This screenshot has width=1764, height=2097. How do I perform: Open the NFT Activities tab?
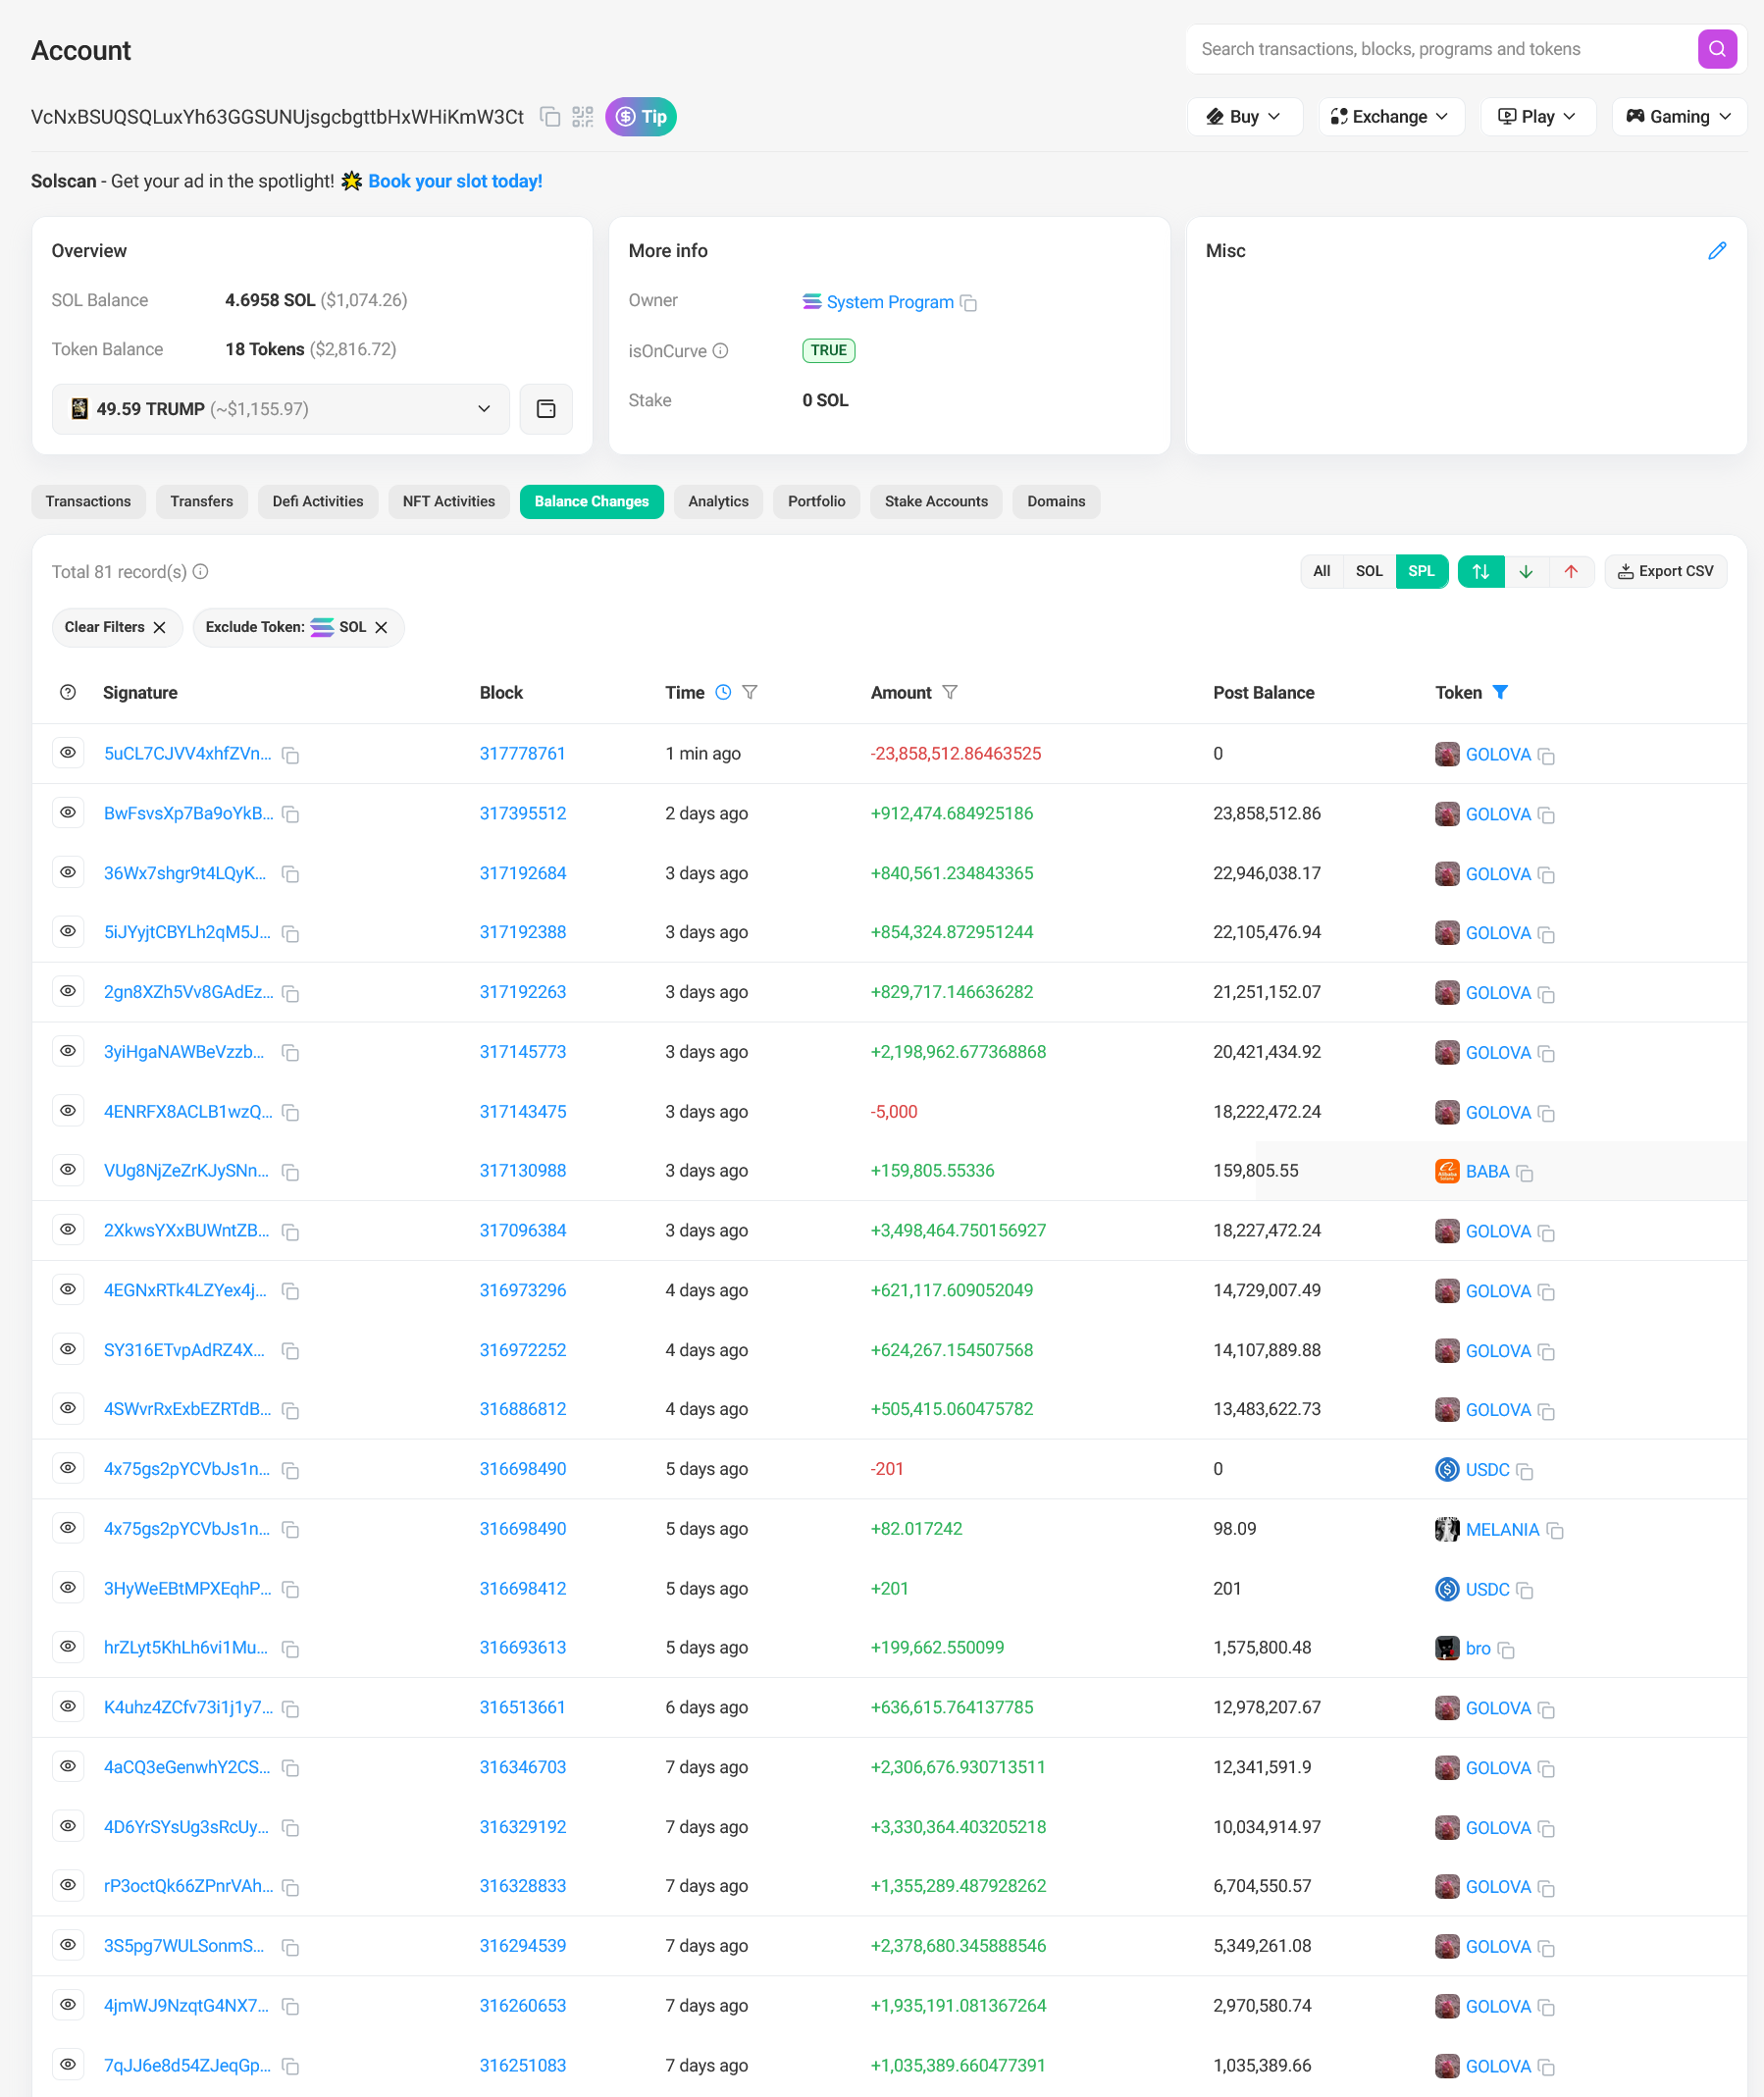coord(449,502)
